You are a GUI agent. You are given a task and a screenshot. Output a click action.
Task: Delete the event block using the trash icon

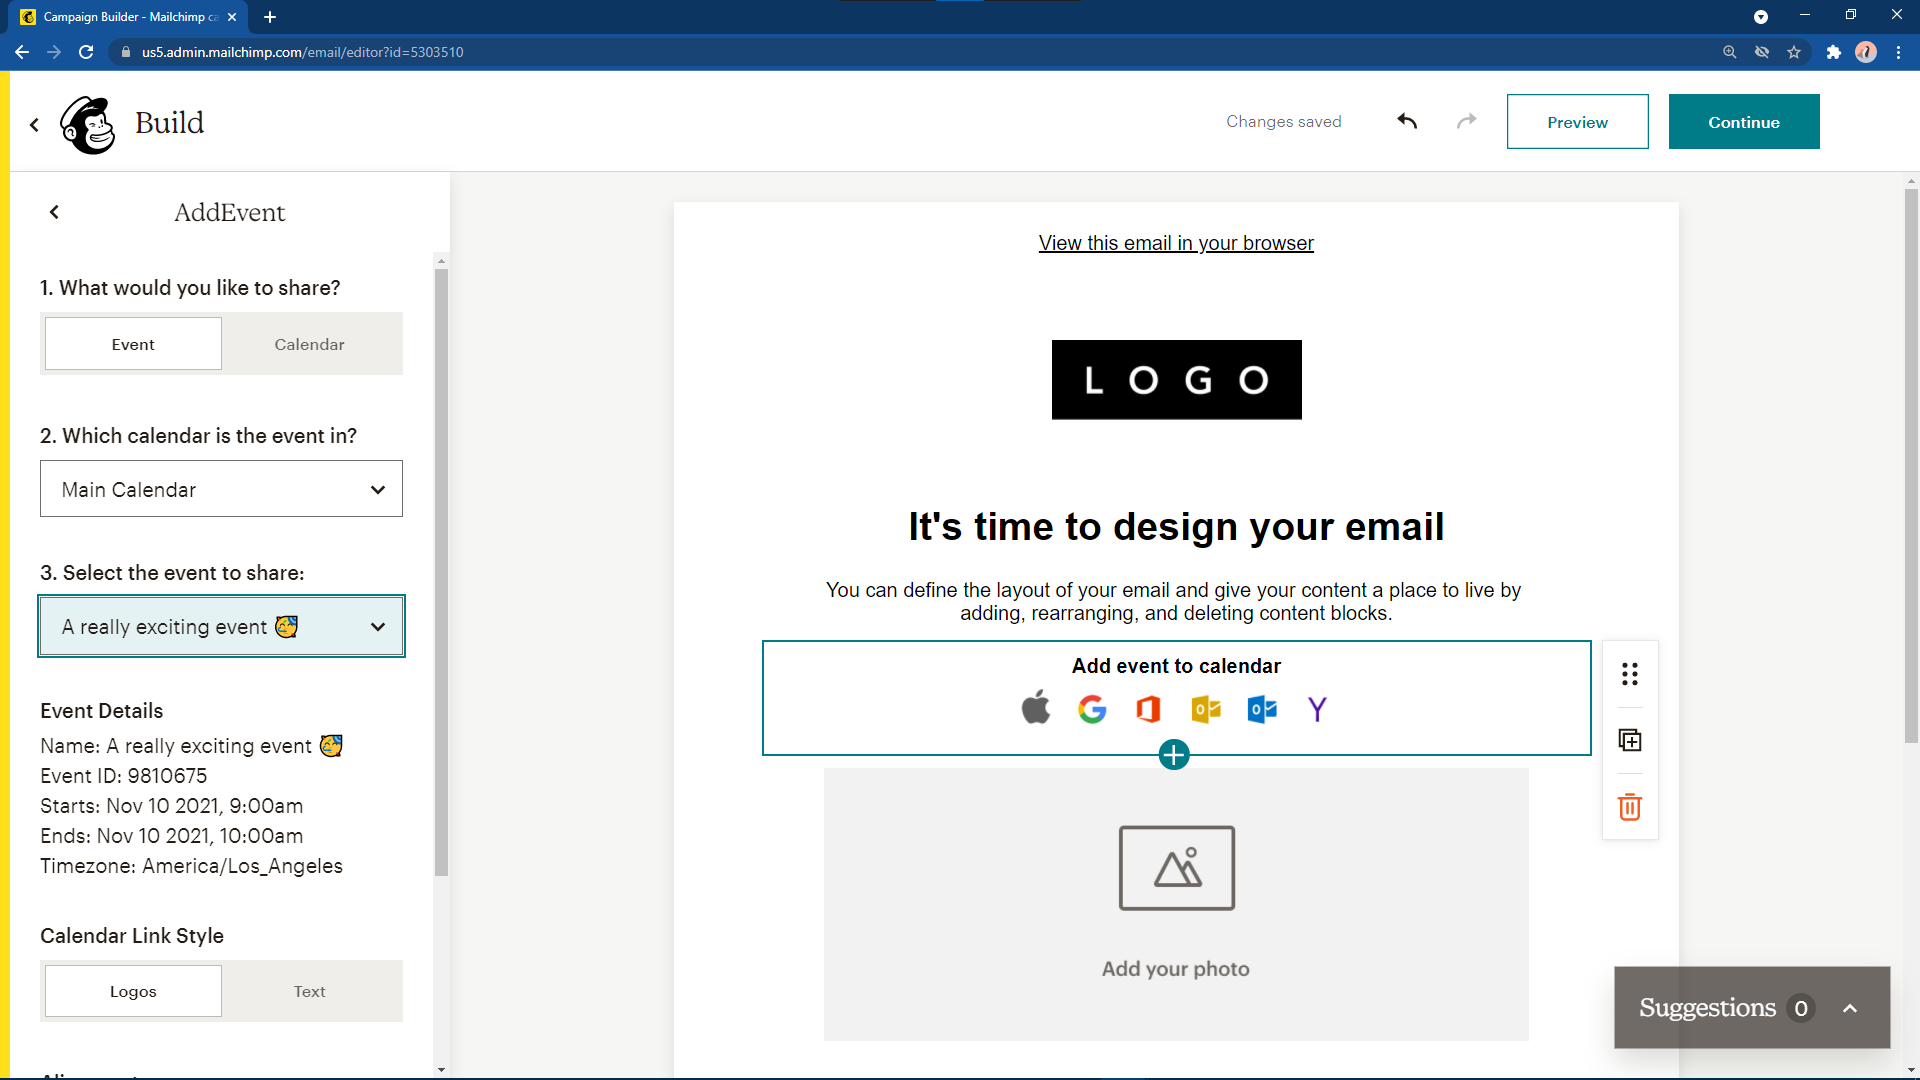[1629, 807]
